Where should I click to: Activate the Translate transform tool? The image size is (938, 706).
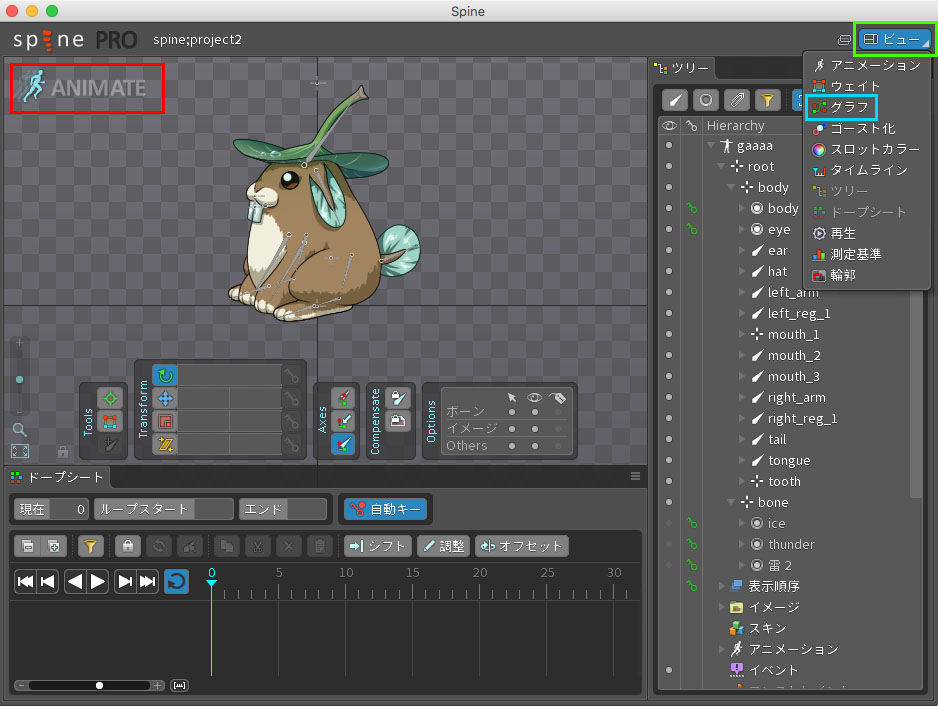click(x=165, y=398)
